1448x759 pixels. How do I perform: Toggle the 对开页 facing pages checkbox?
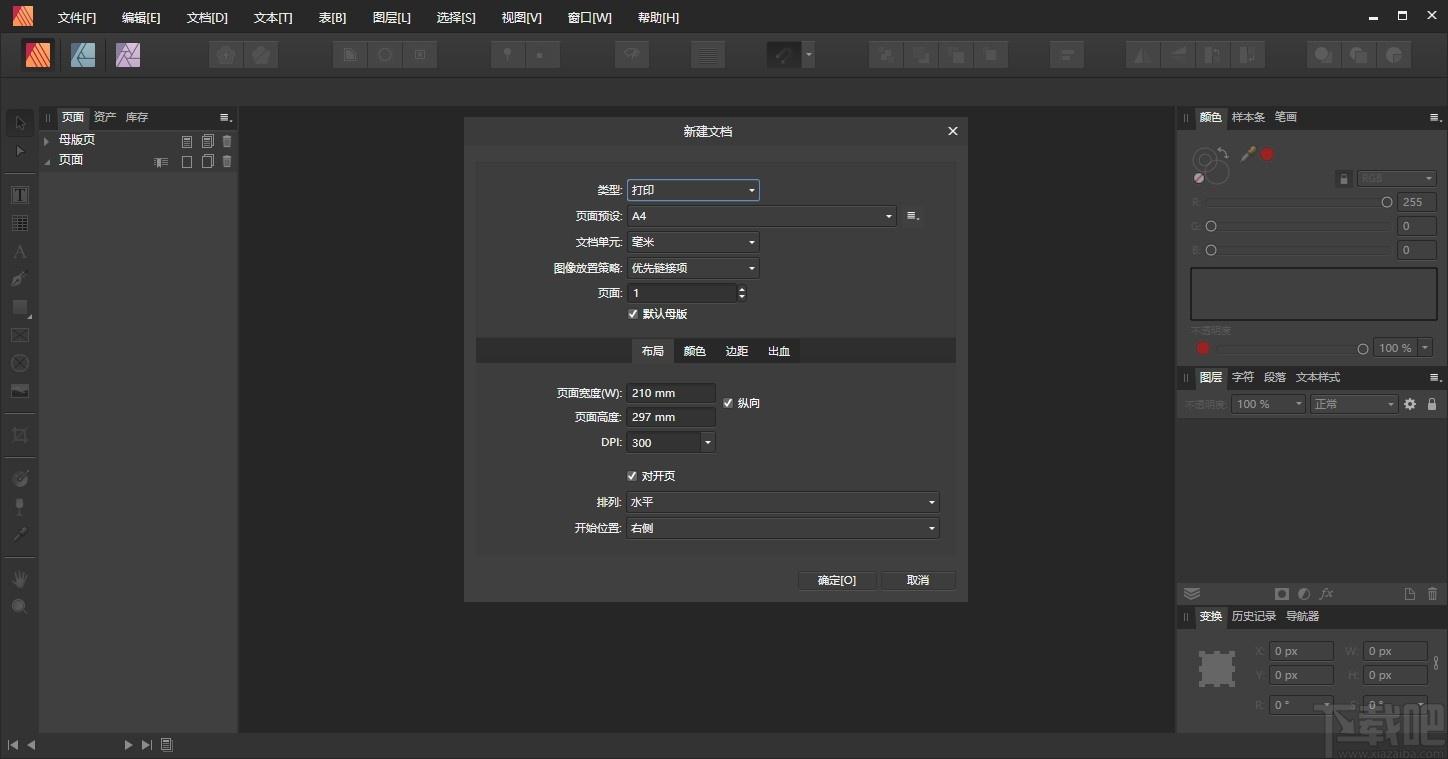[632, 476]
